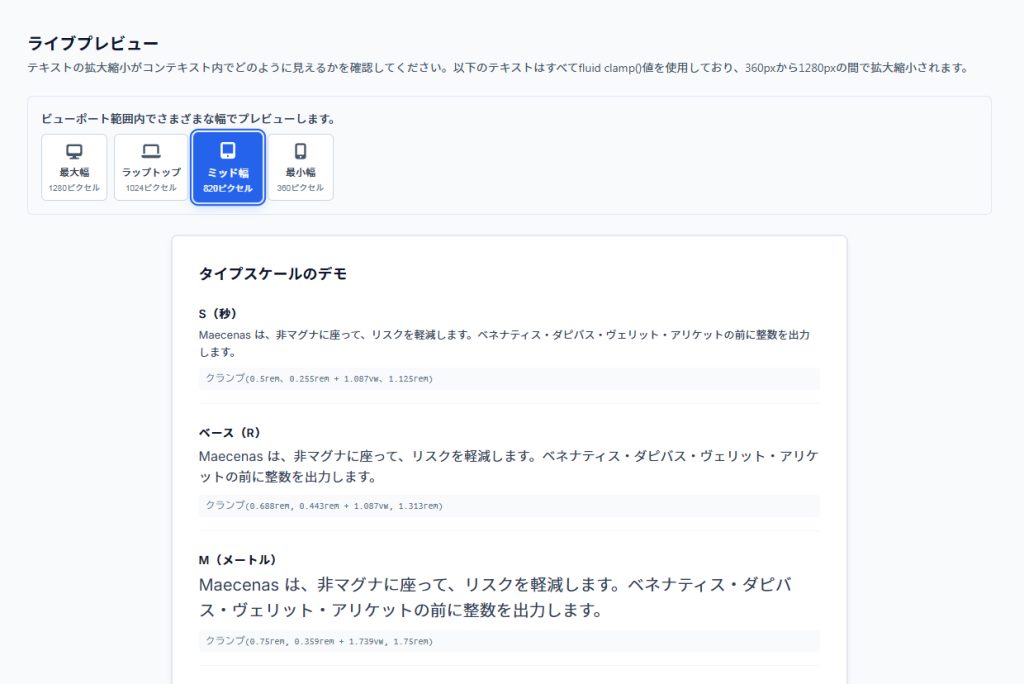Click the laptop icon for ラップトップ

[x=151, y=151]
